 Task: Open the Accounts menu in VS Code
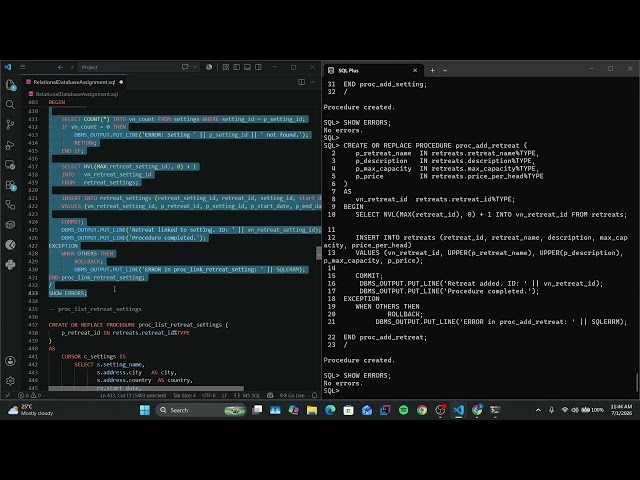tap(10, 361)
